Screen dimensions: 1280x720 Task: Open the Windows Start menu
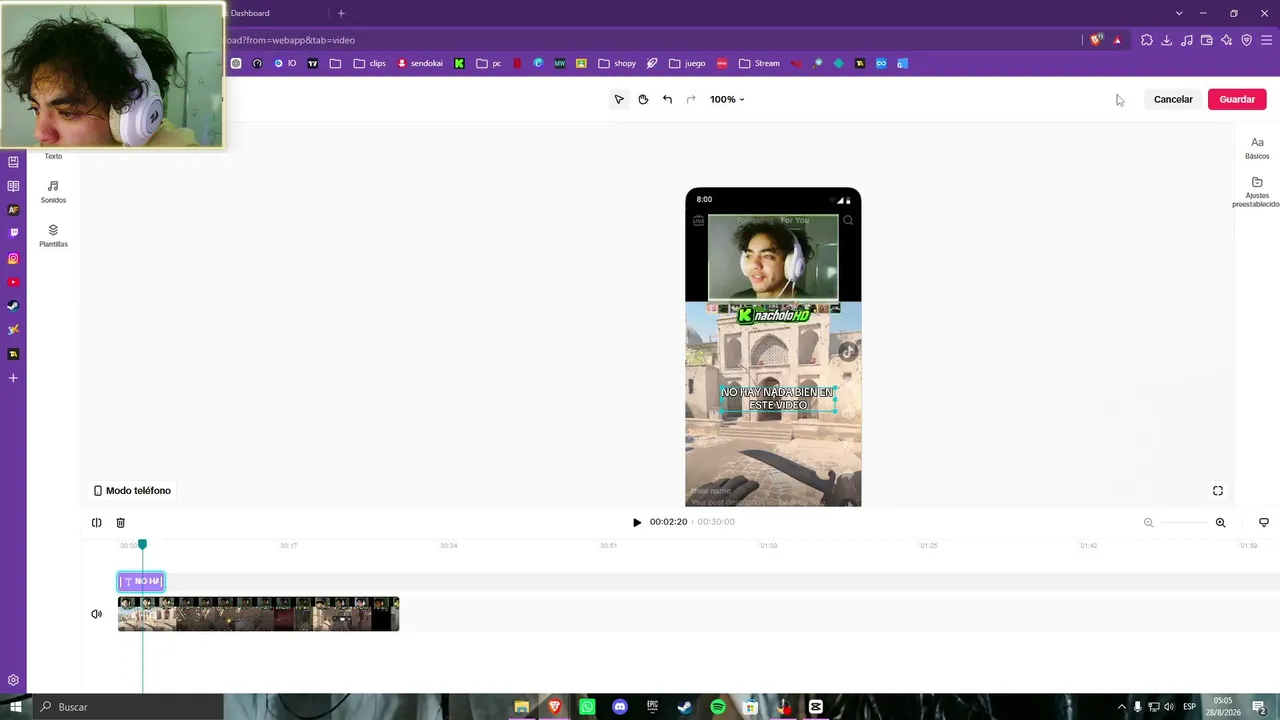pyautogui.click(x=16, y=707)
